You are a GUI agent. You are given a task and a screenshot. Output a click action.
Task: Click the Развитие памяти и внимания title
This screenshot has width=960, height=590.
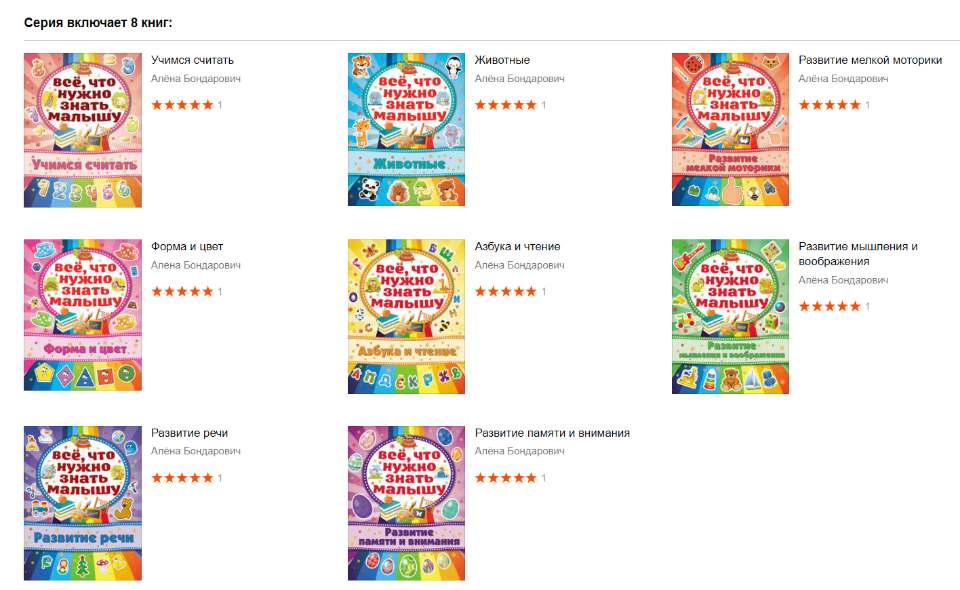coord(552,433)
